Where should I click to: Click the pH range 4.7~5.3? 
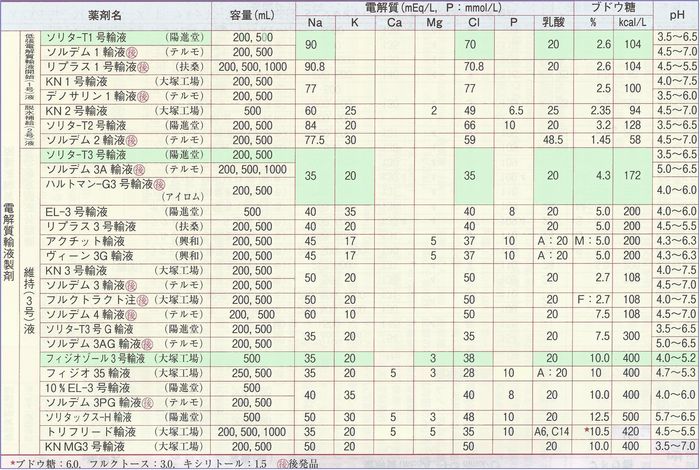[x=676, y=373]
